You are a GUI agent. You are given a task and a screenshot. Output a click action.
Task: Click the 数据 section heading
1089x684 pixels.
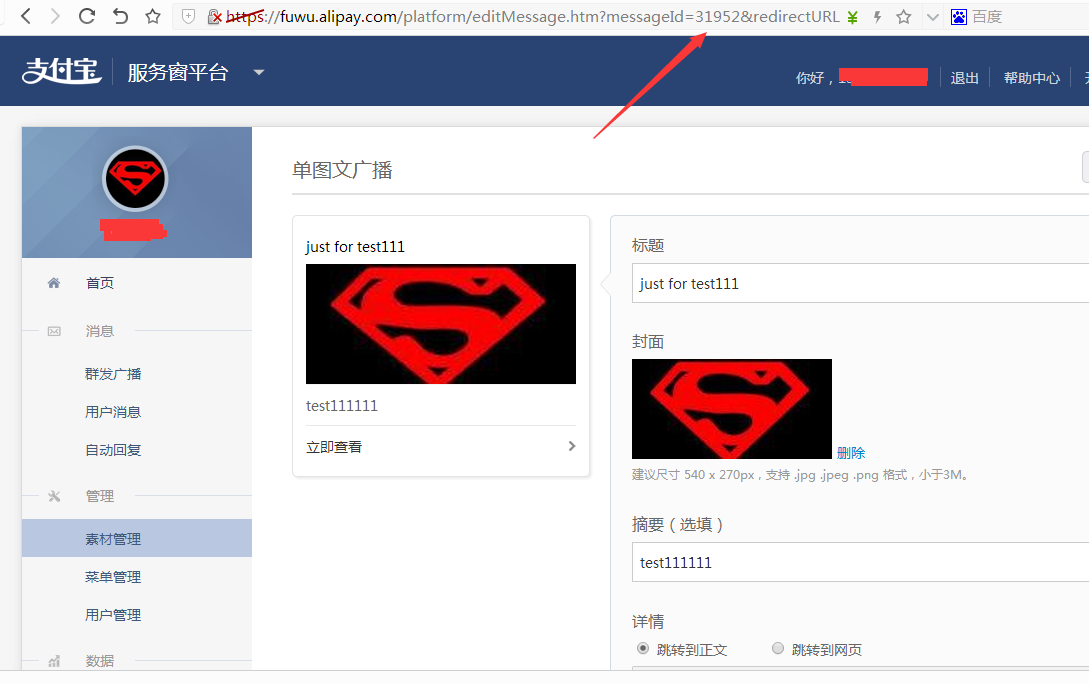click(99, 661)
